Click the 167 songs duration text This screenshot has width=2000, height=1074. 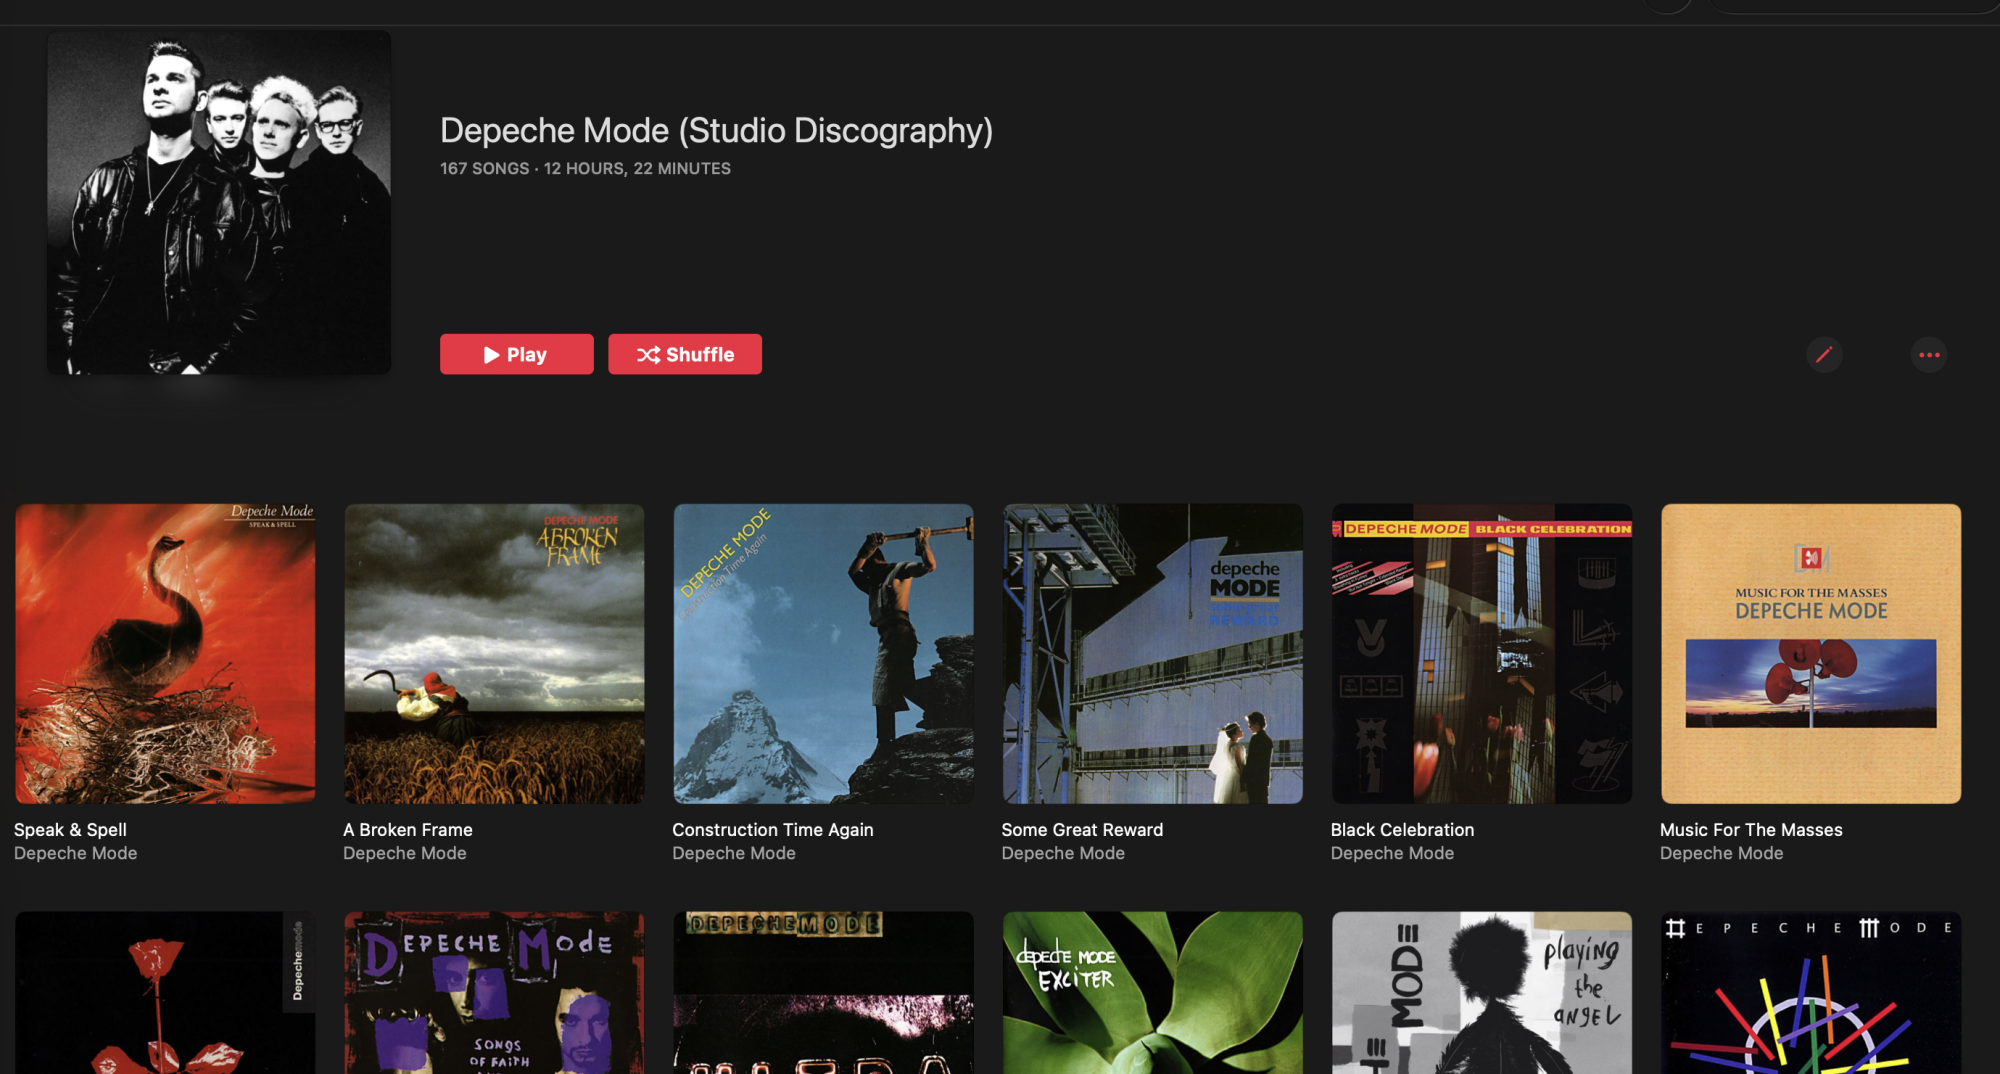coord(585,168)
